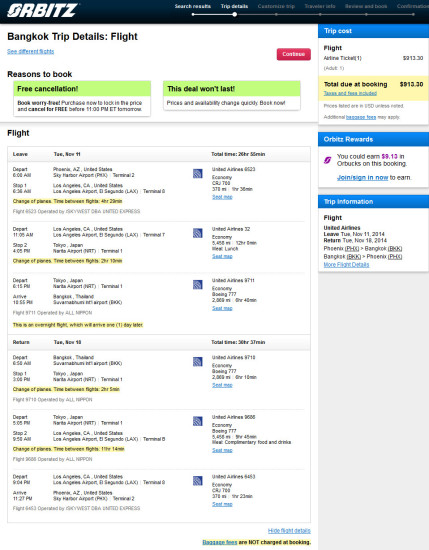The width and height of the screenshot is (429, 550).
Task: Click Trip information panel header
Action: point(373,202)
